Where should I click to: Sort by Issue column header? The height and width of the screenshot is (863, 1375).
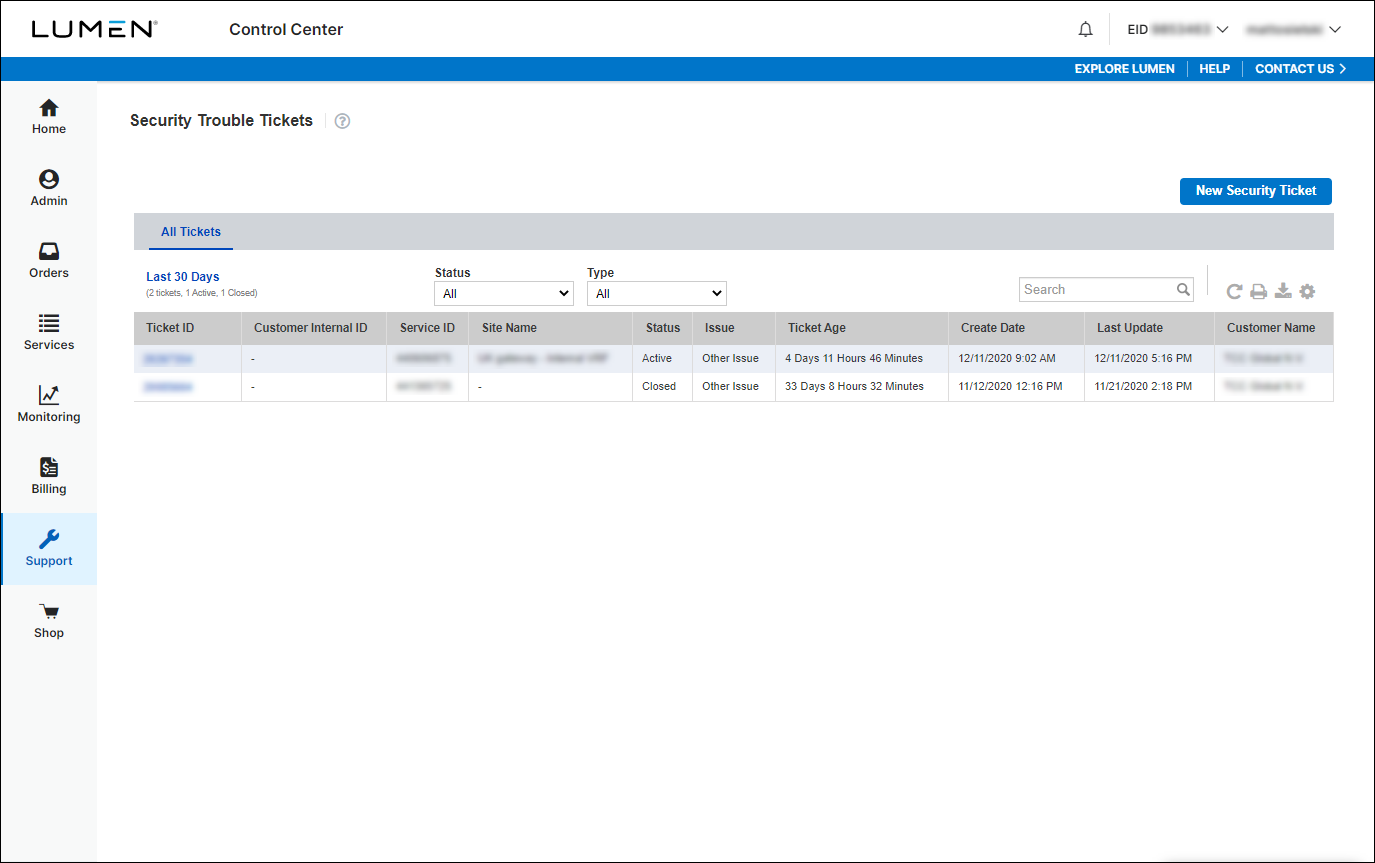pyautogui.click(x=719, y=328)
